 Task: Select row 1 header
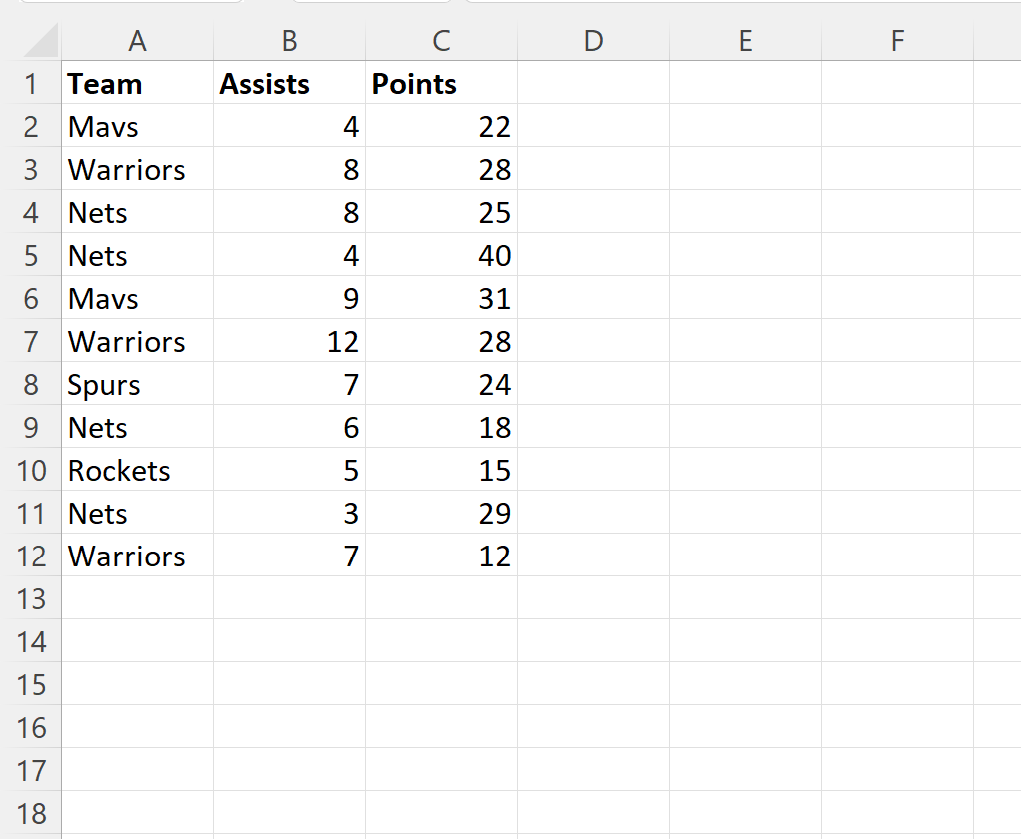point(31,84)
